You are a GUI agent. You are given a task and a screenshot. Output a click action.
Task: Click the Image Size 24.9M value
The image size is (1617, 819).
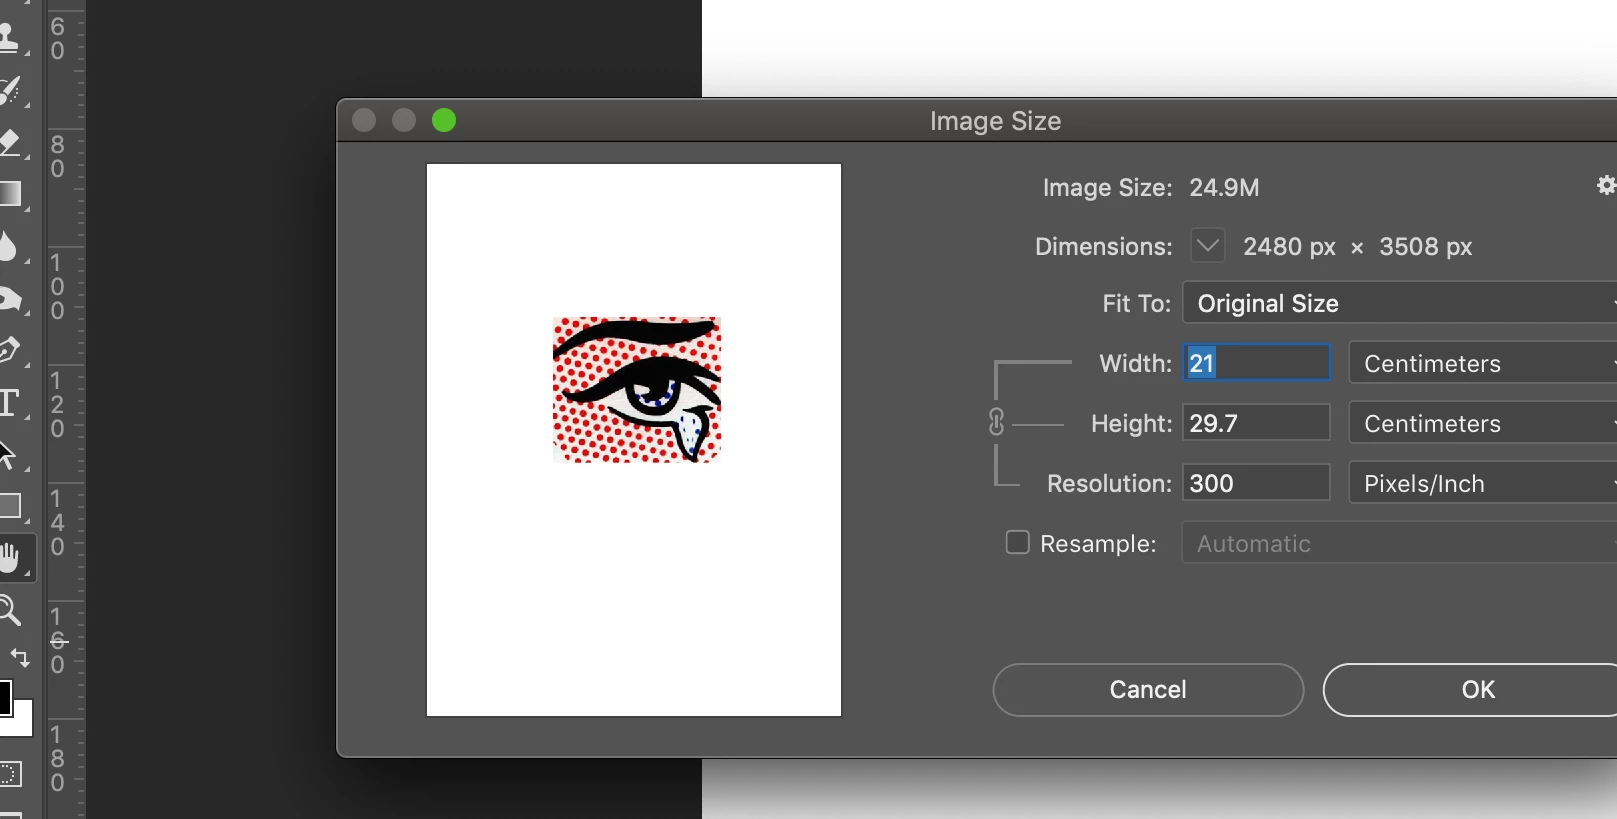tap(1224, 188)
